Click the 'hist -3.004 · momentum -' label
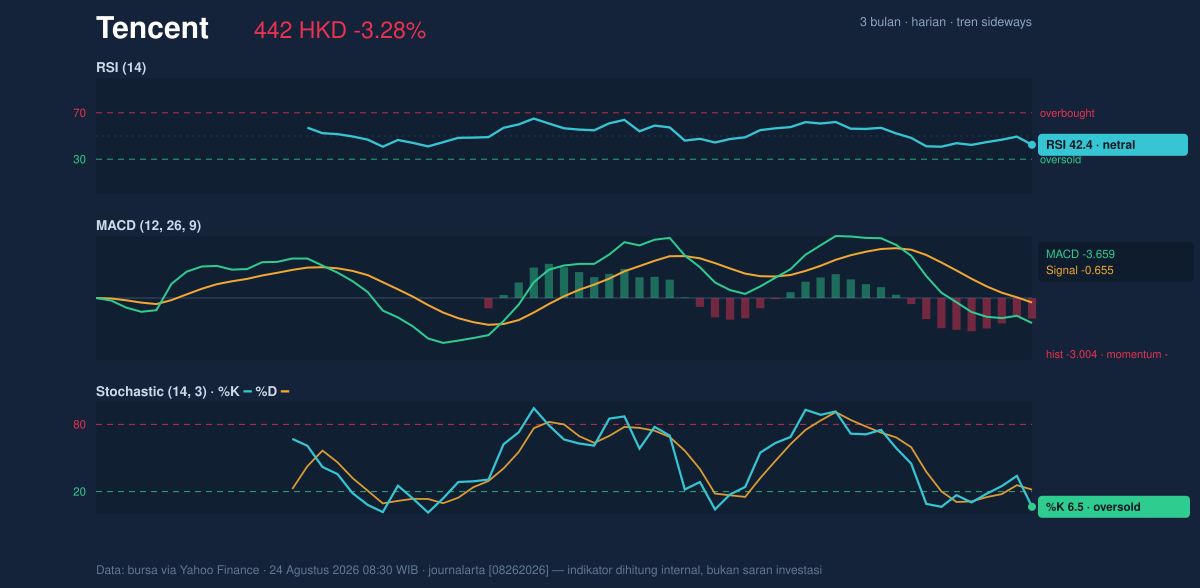This screenshot has height=588, width=1200. pos(1107,354)
